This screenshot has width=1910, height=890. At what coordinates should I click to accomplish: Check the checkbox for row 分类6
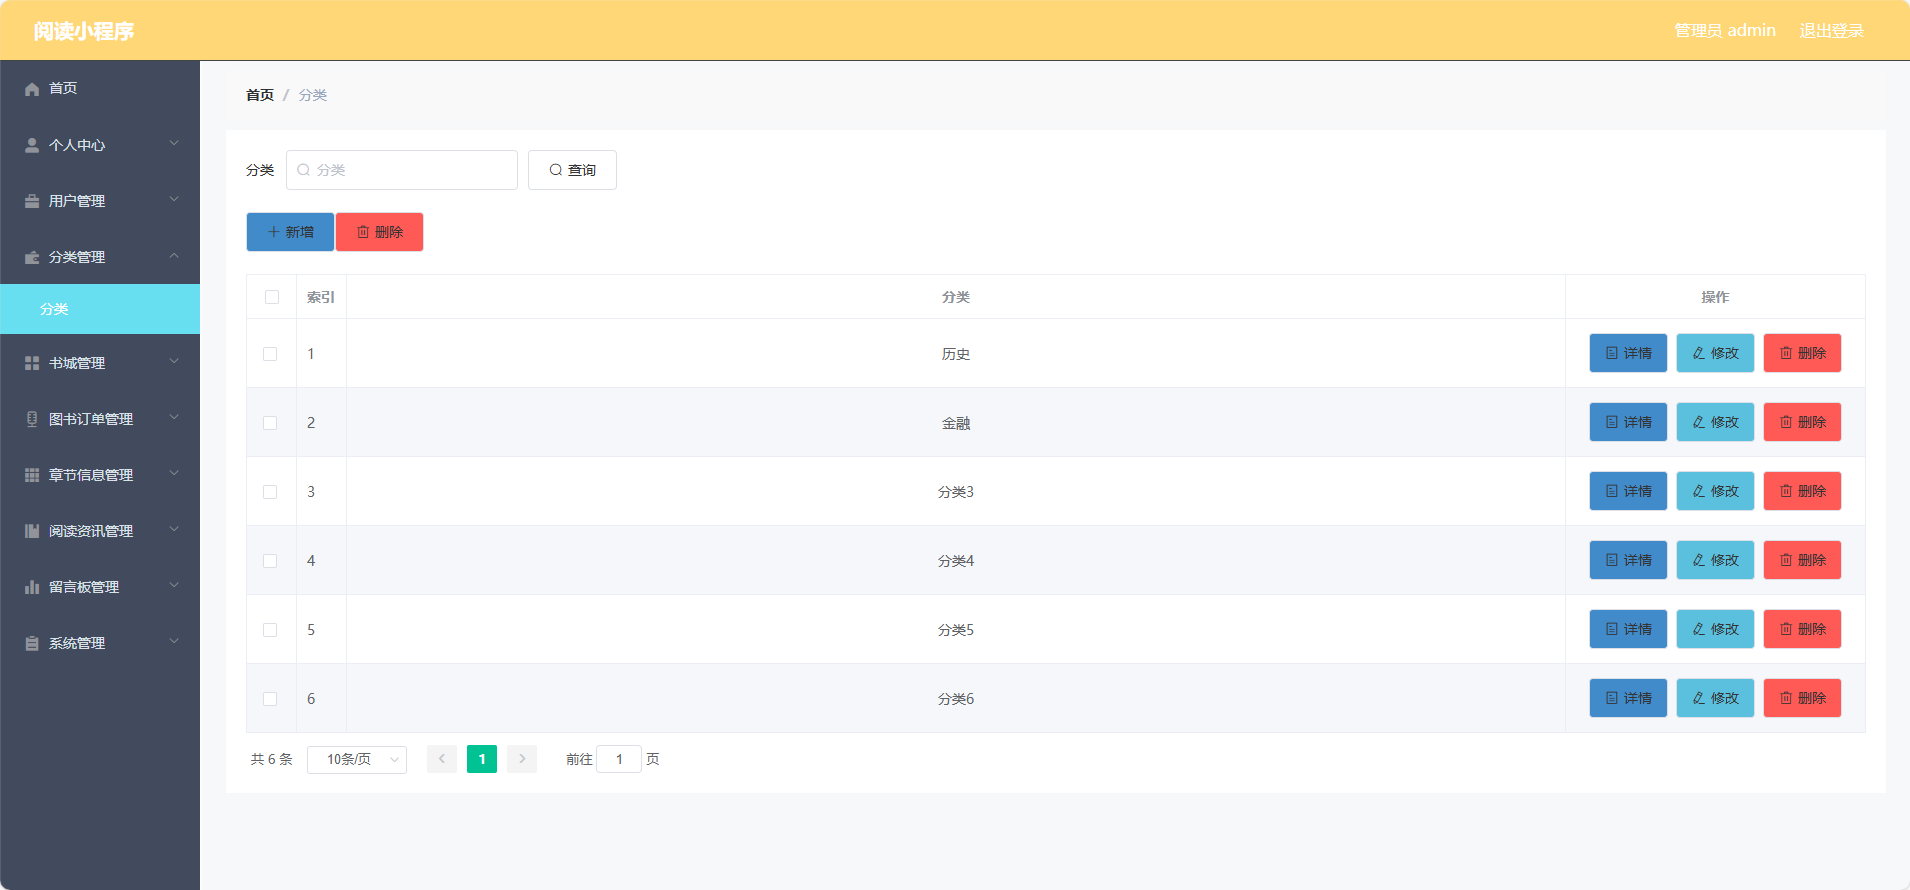pyautogui.click(x=270, y=699)
